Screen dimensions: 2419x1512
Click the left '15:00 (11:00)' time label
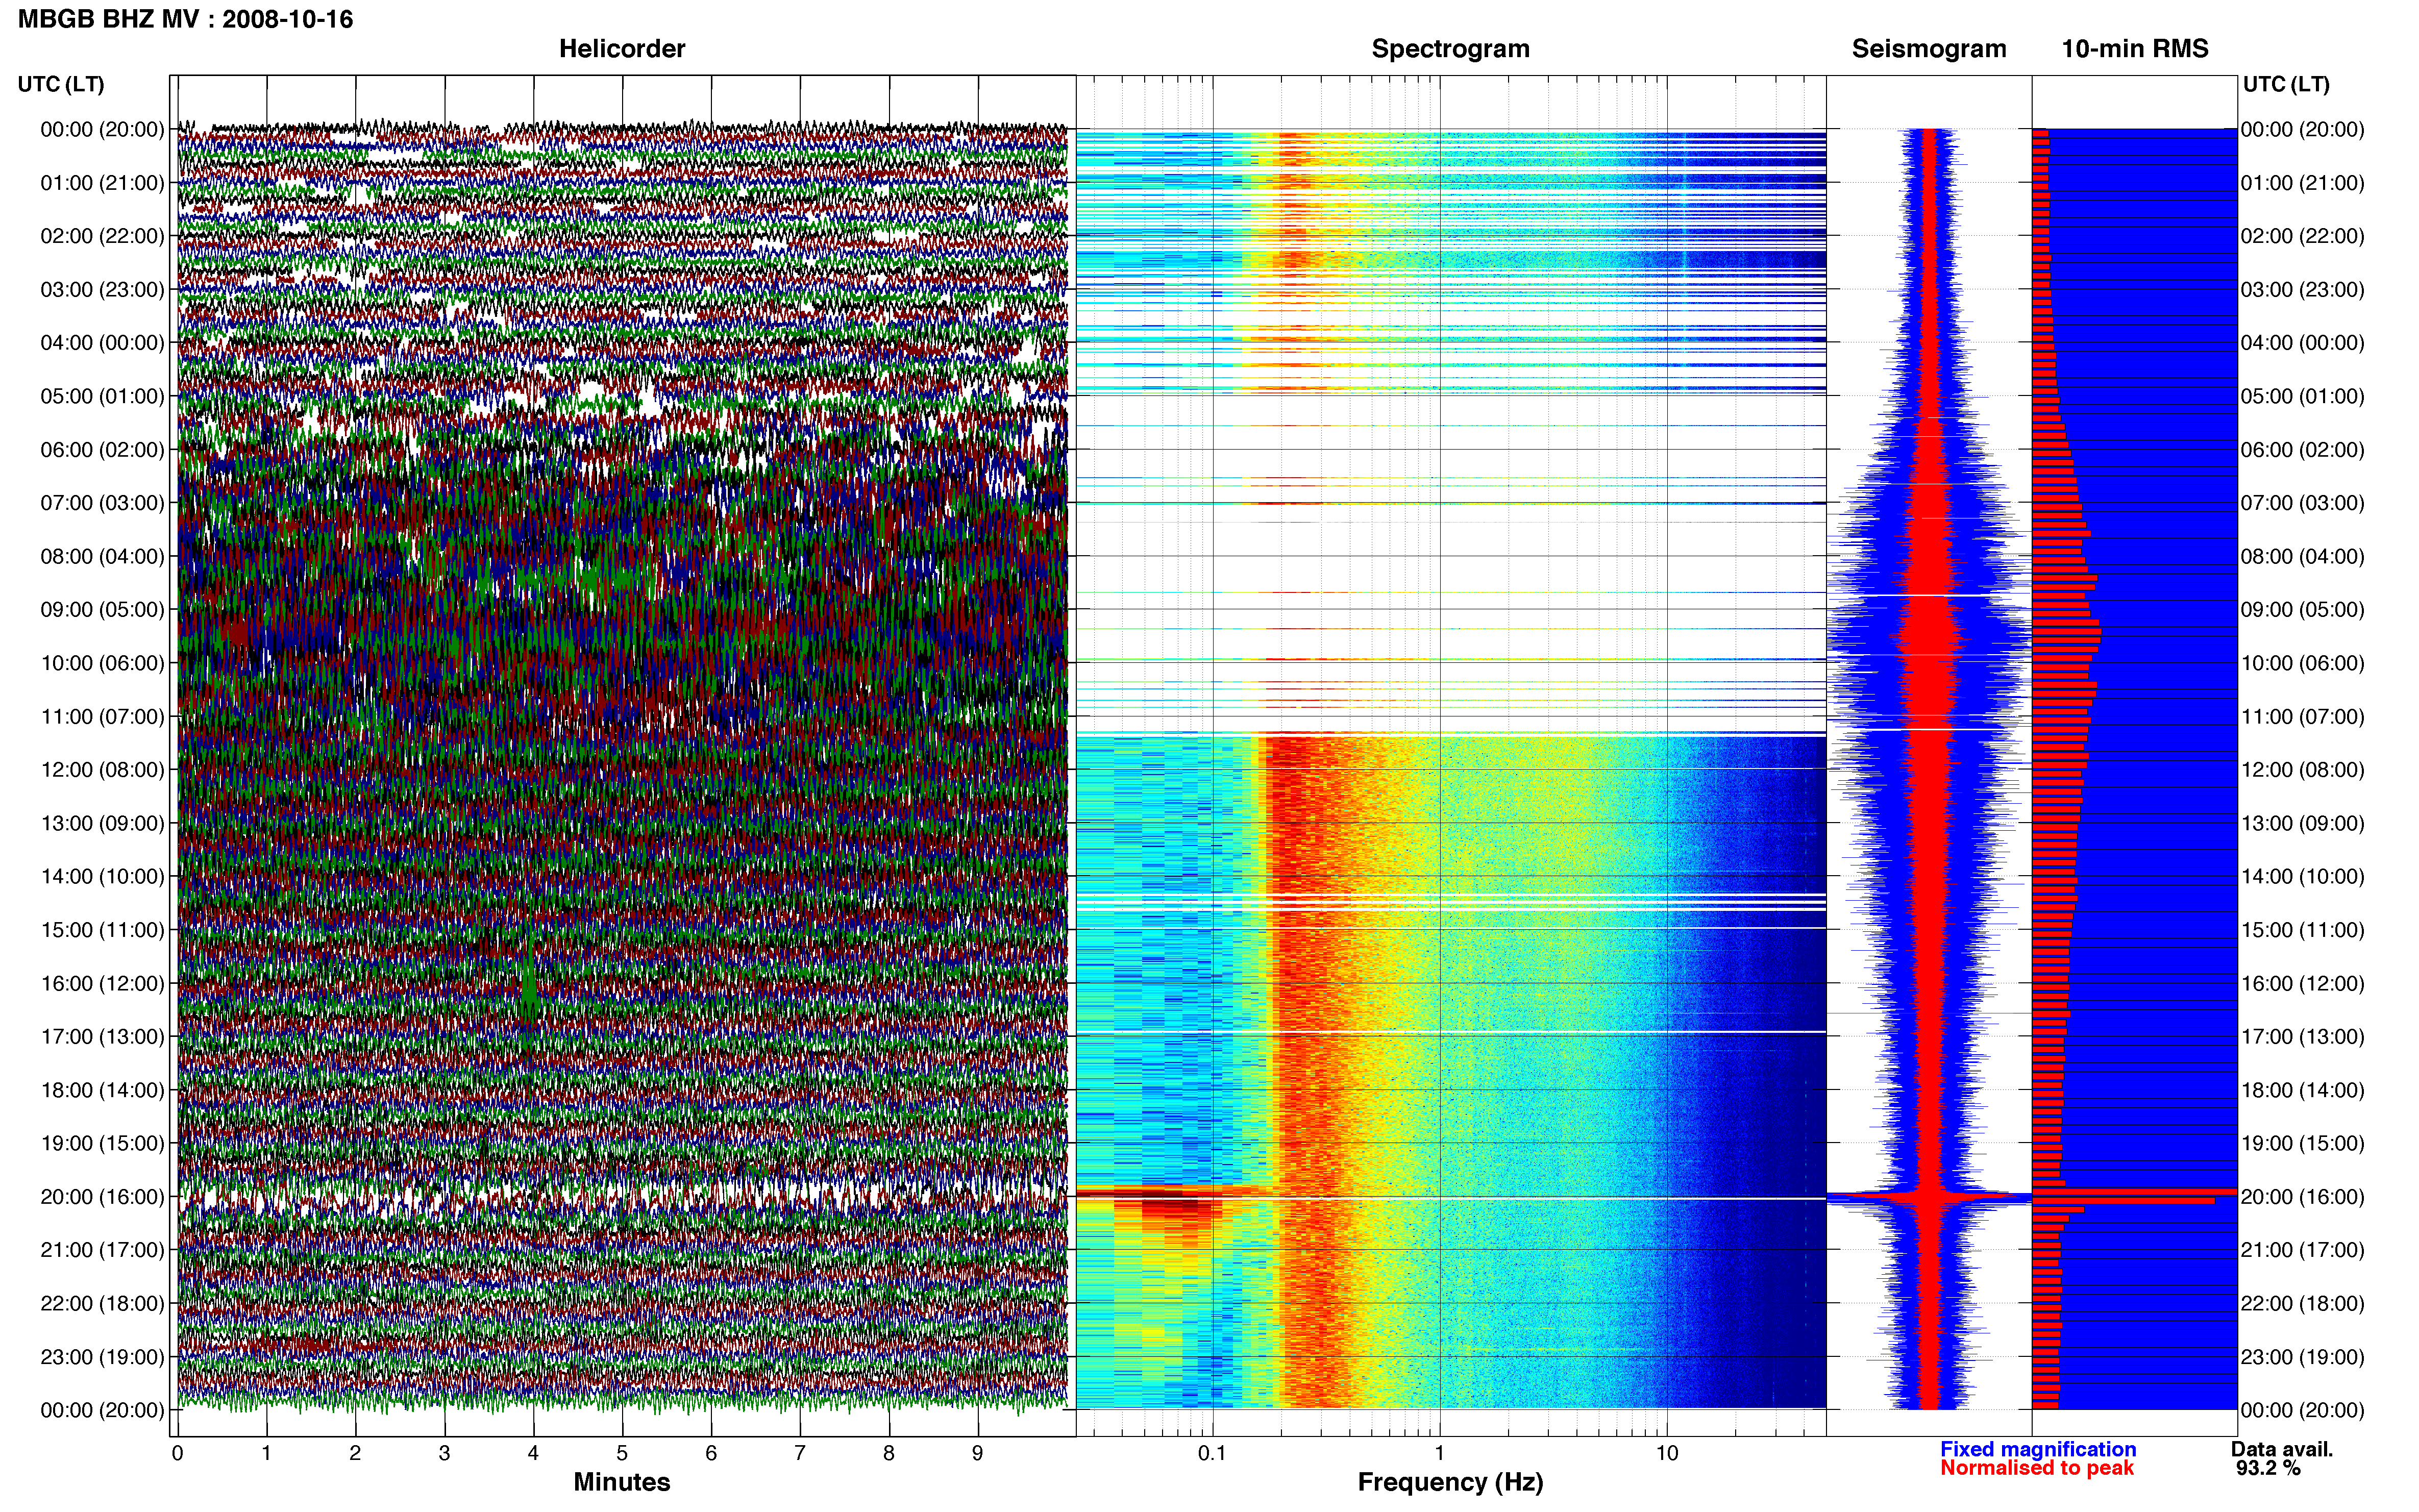[102, 930]
